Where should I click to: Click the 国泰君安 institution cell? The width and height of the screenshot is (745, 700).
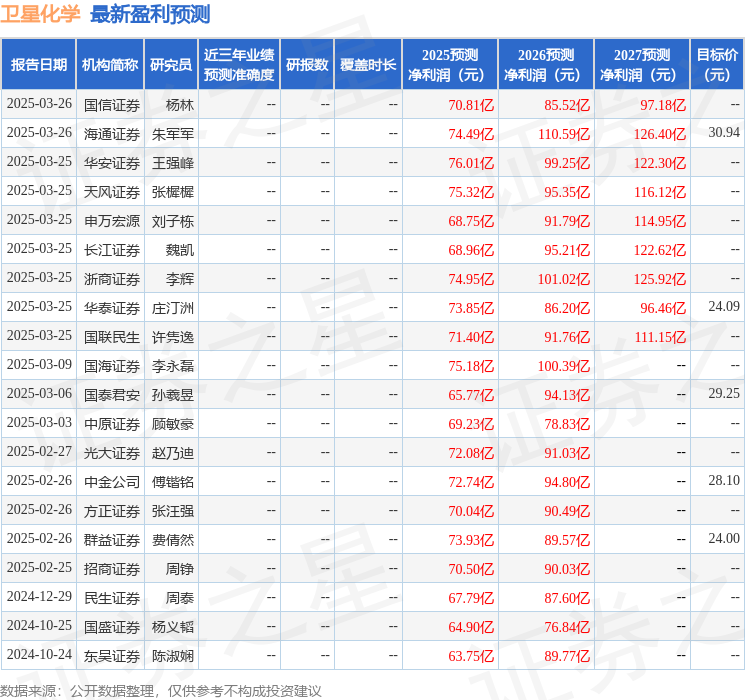[112, 395]
